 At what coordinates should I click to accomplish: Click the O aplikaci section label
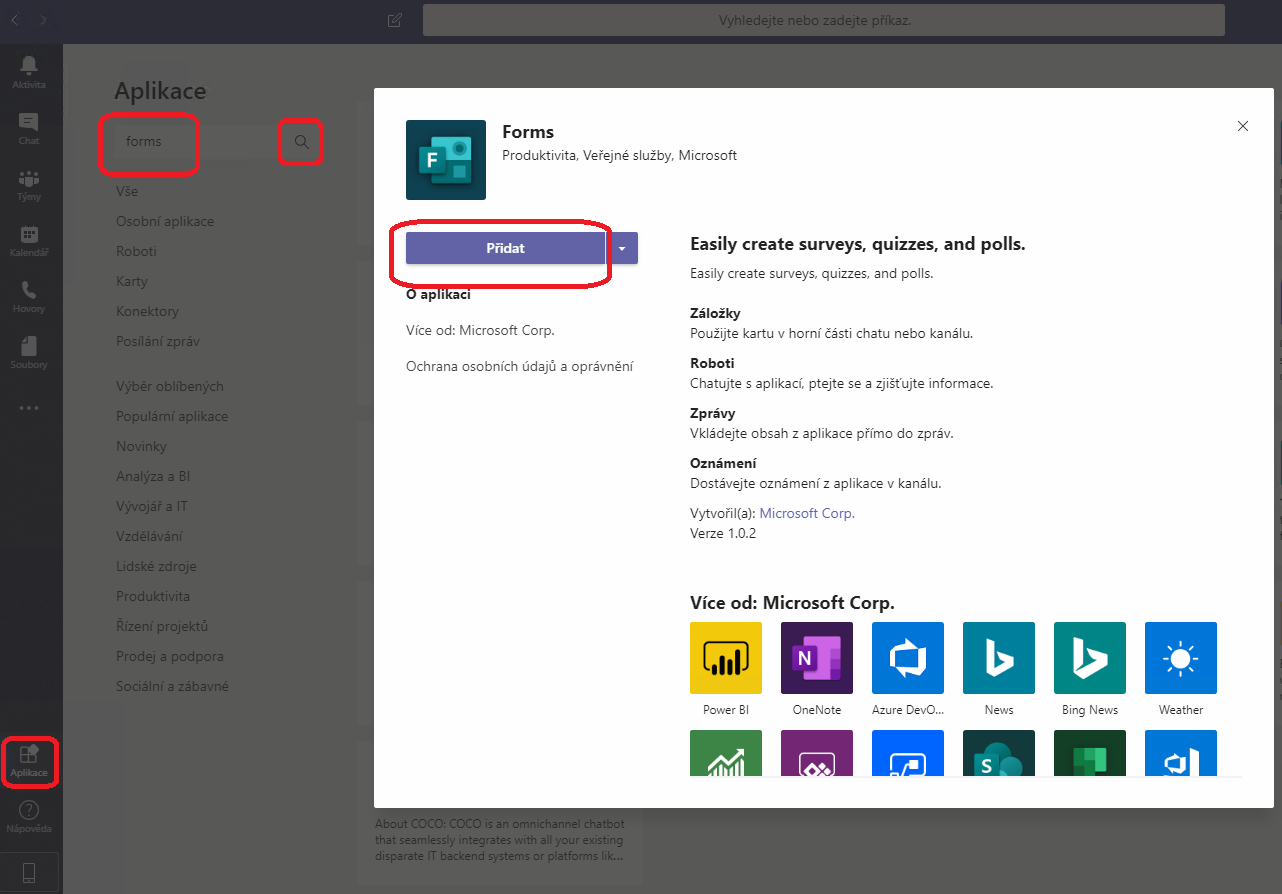(x=438, y=294)
